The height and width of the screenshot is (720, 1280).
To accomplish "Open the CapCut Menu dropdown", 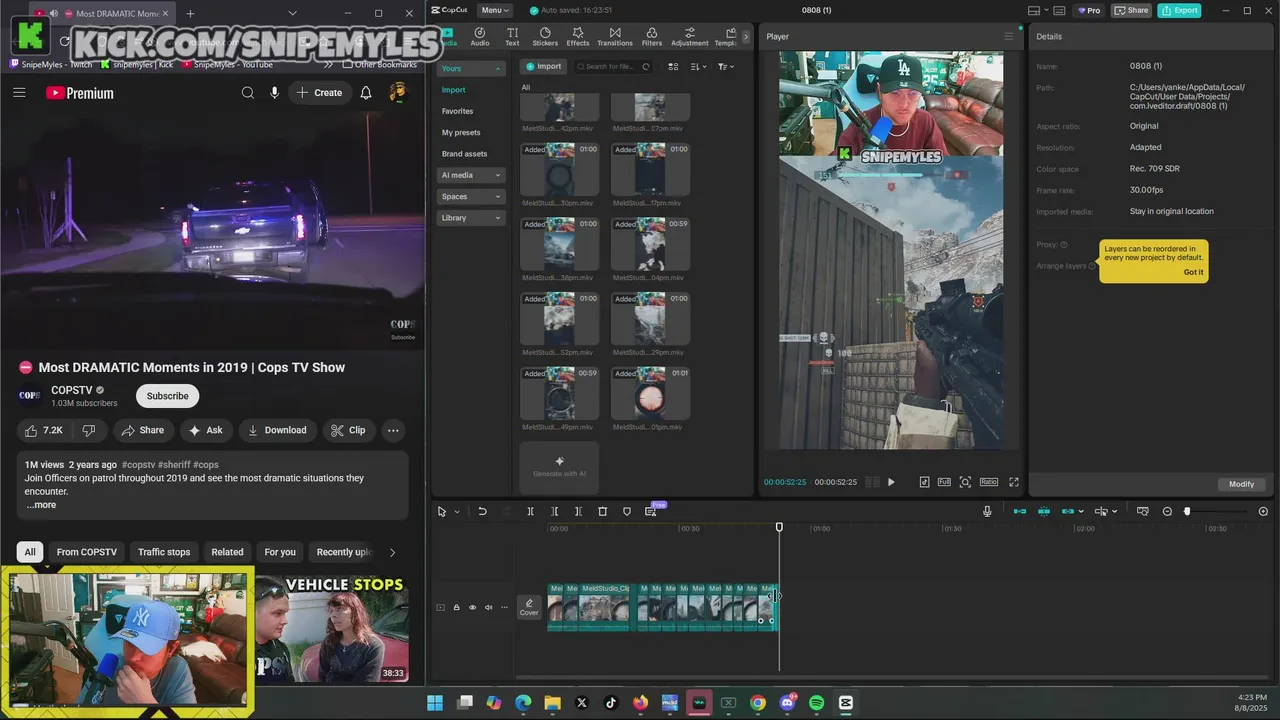I will [x=495, y=10].
